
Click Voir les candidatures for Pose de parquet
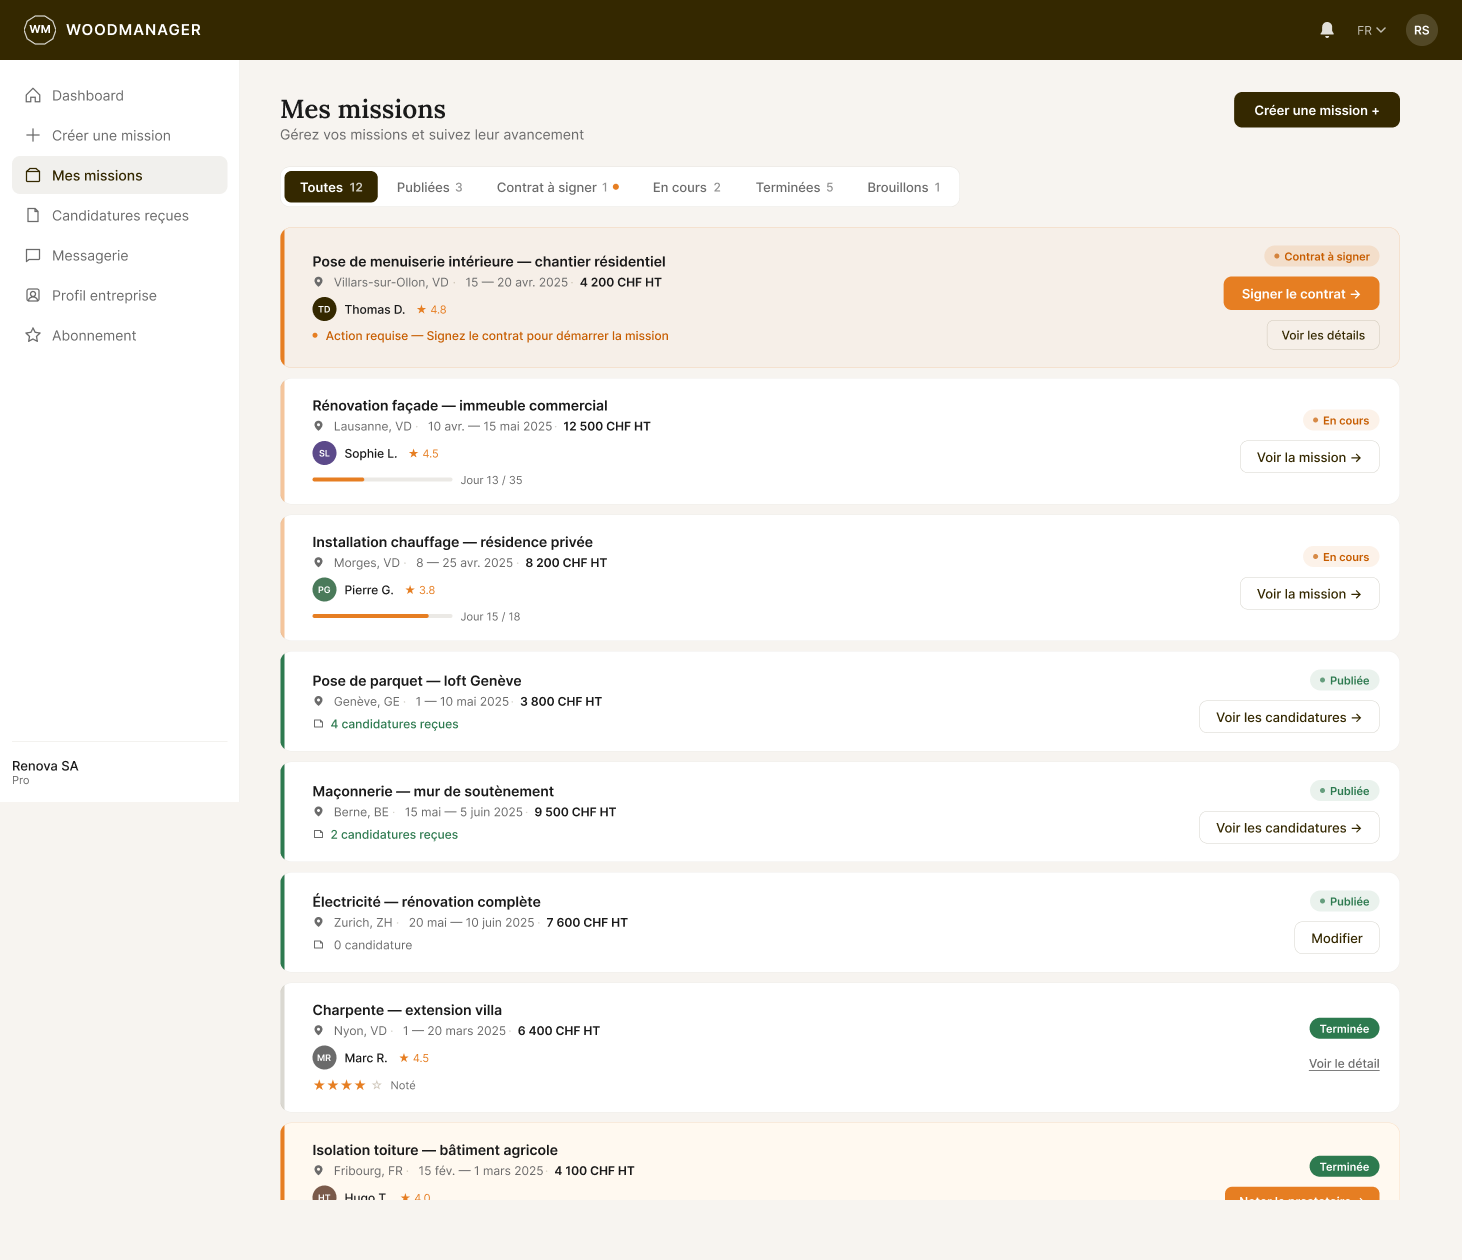[x=1289, y=717]
